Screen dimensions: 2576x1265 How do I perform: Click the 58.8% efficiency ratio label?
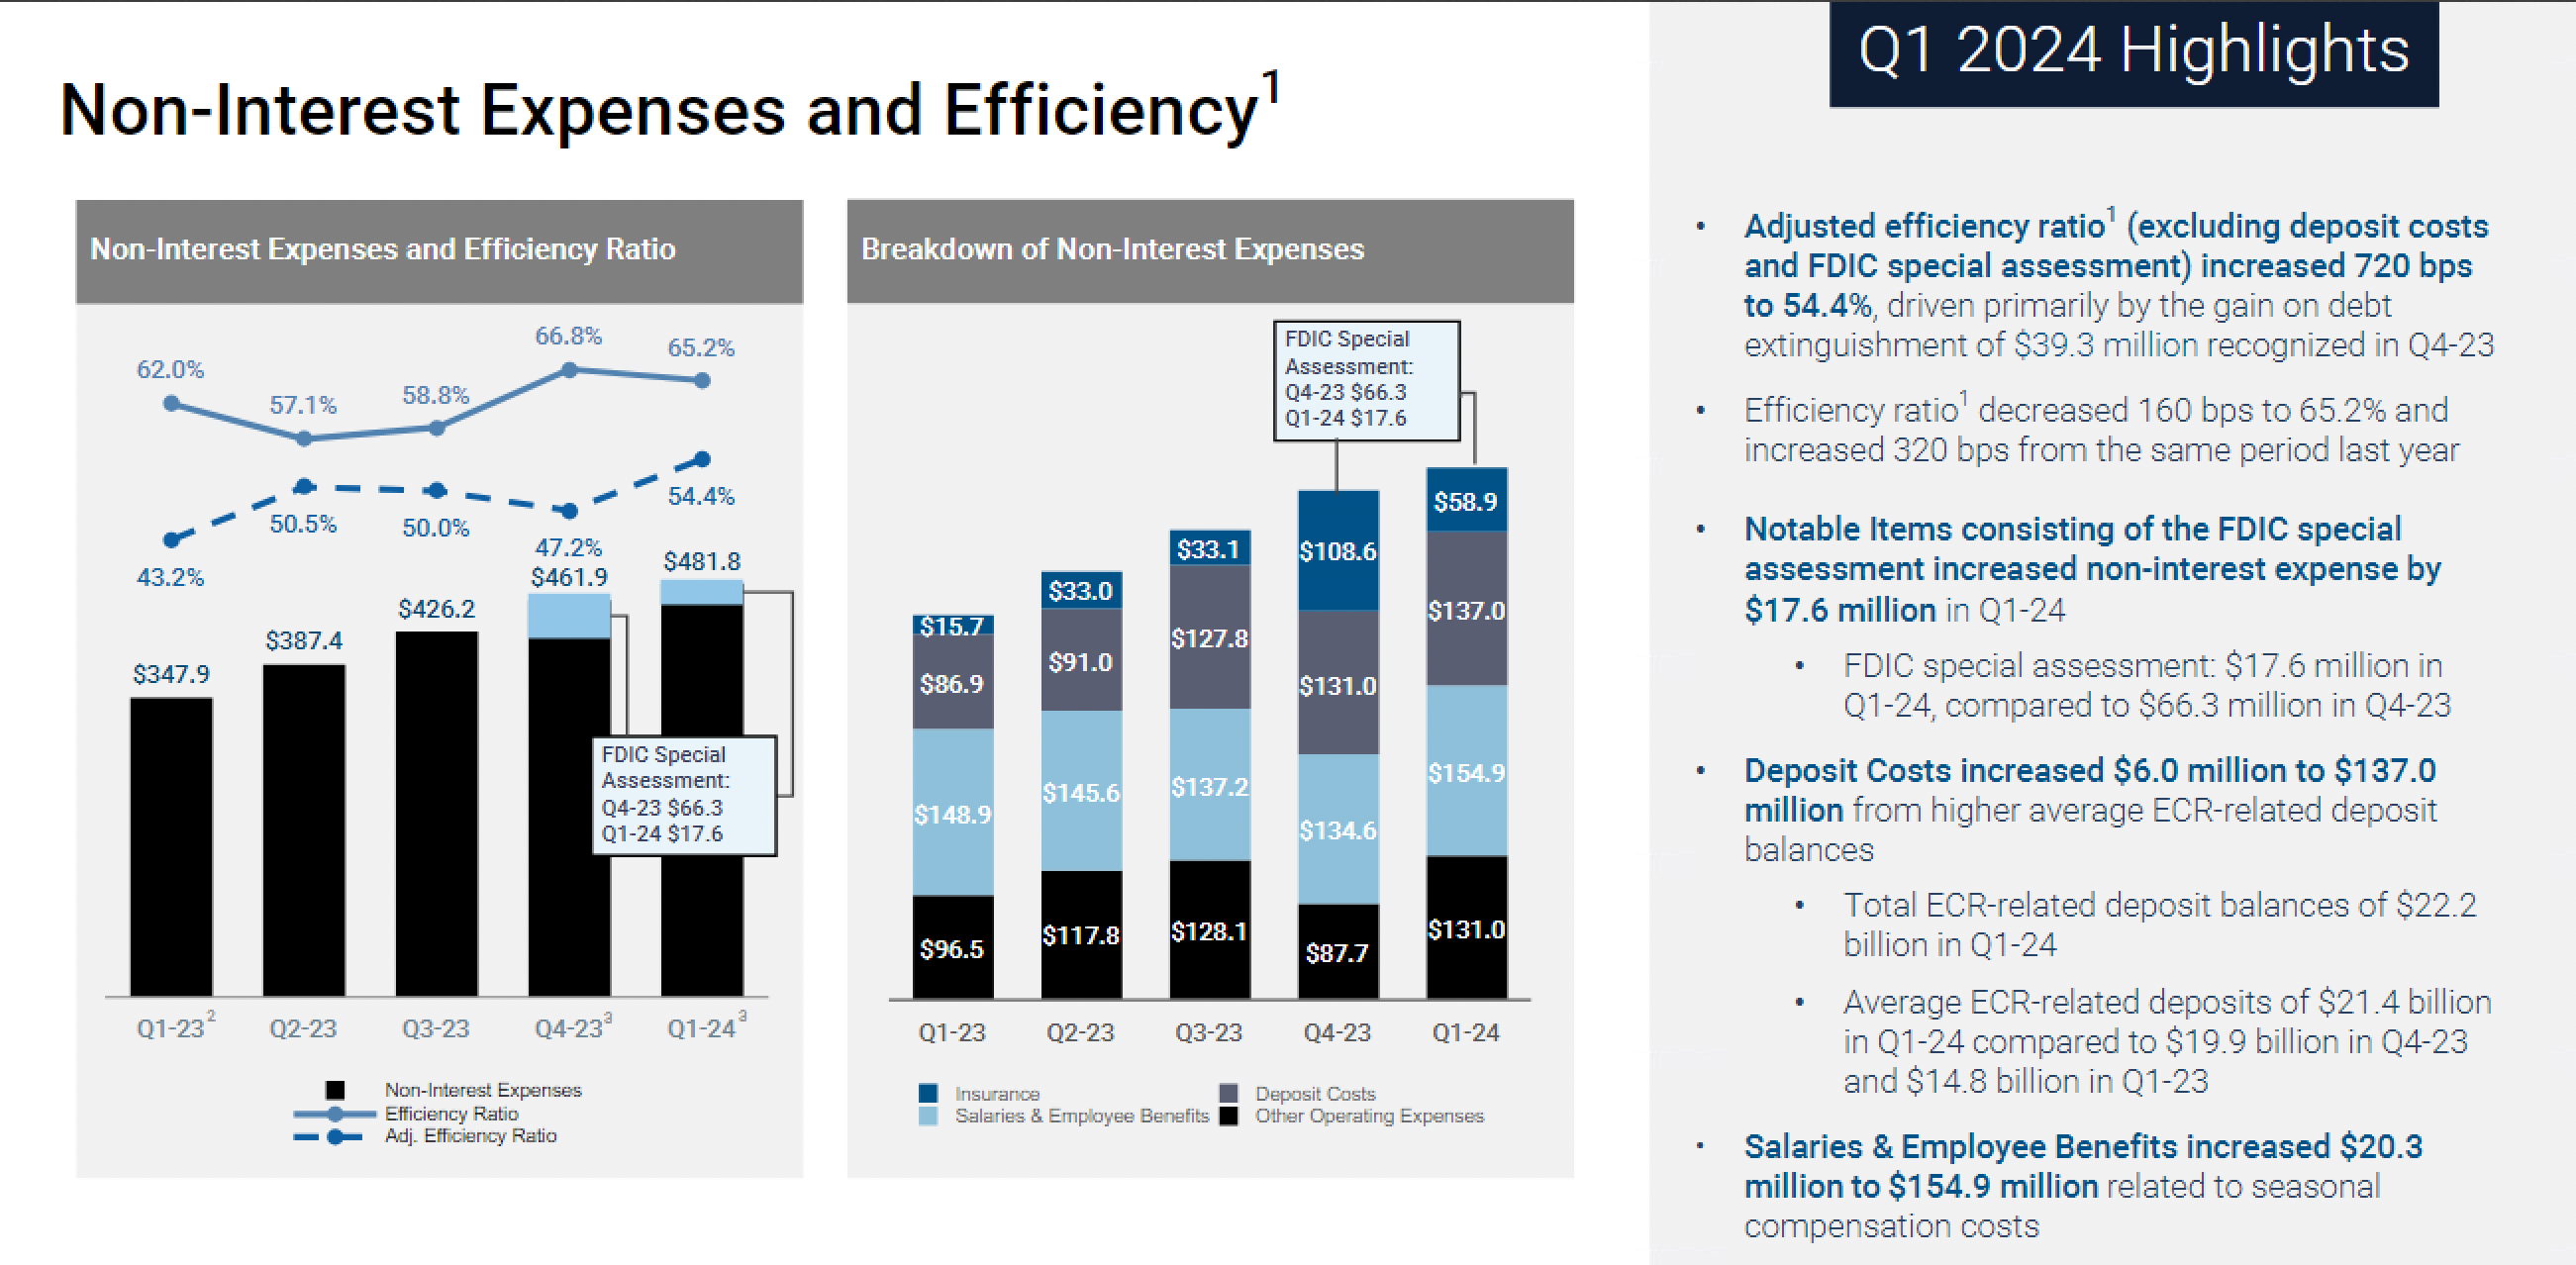(436, 395)
